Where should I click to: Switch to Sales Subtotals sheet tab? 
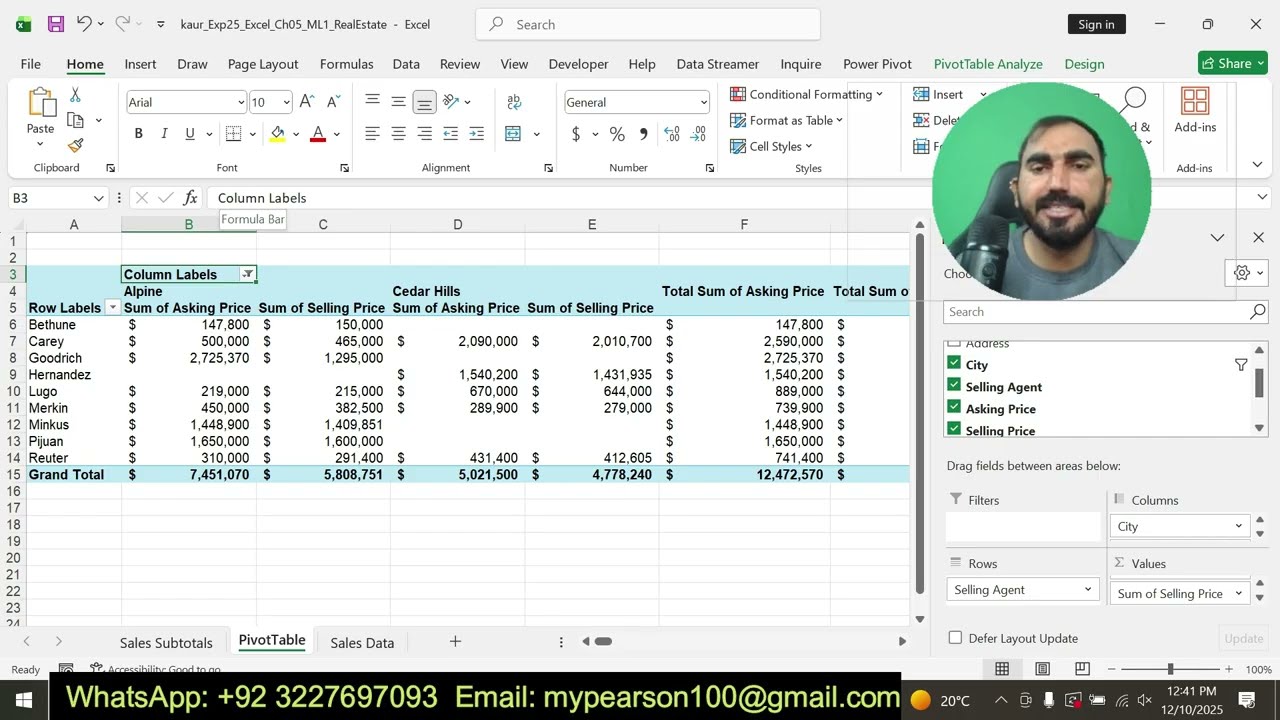tap(166, 643)
